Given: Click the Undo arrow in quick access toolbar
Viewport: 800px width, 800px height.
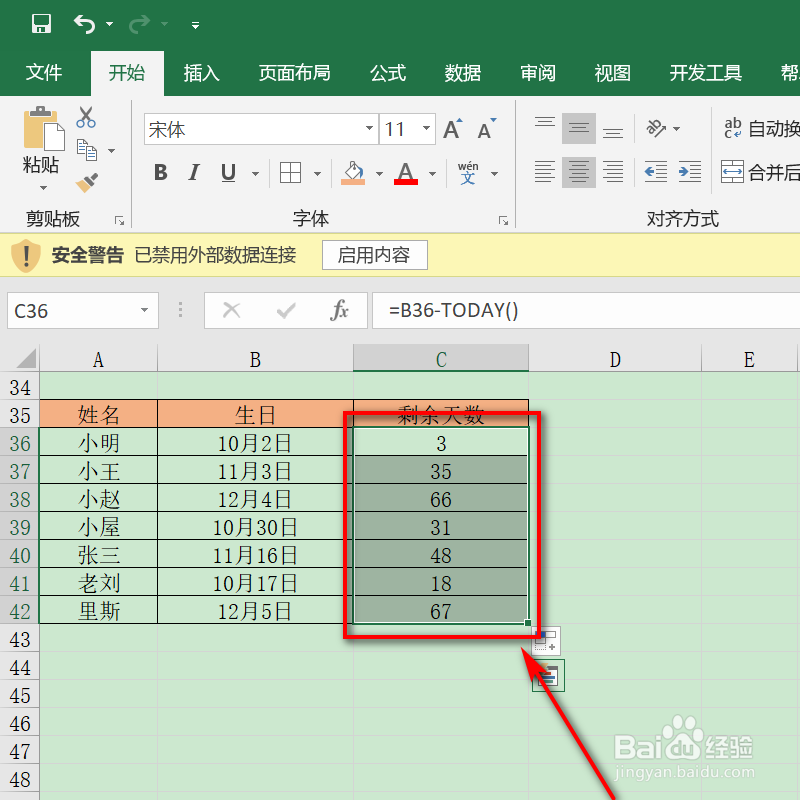Looking at the screenshot, I should pos(84,22).
